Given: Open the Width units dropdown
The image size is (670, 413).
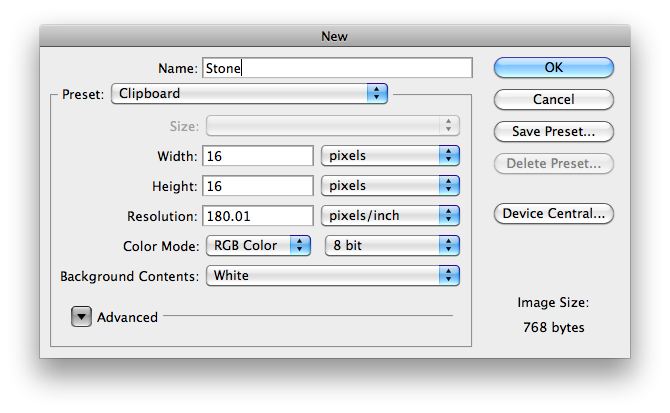Looking at the screenshot, I should click(x=389, y=156).
